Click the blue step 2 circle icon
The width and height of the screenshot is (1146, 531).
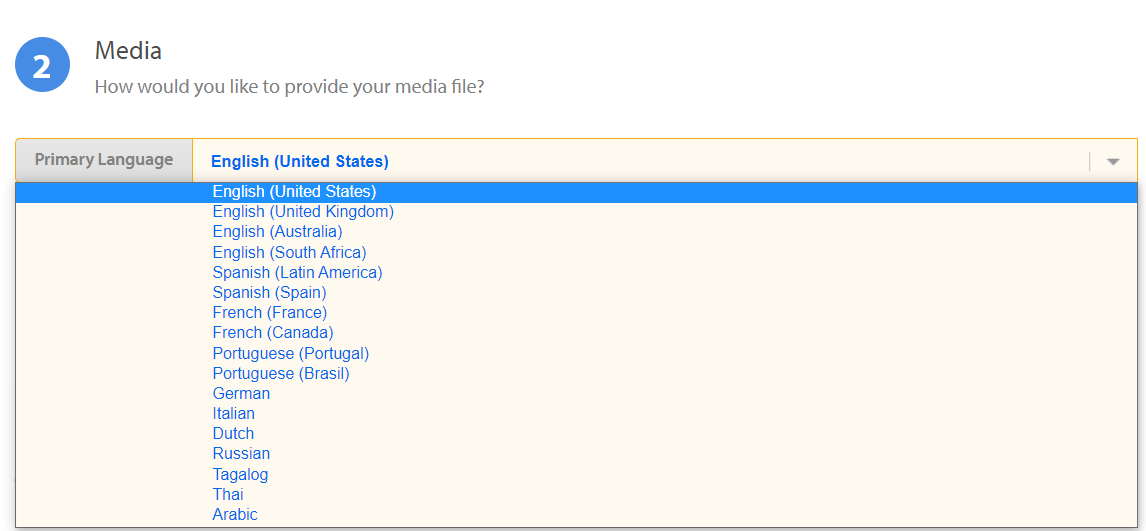pyautogui.click(x=42, y=65)
